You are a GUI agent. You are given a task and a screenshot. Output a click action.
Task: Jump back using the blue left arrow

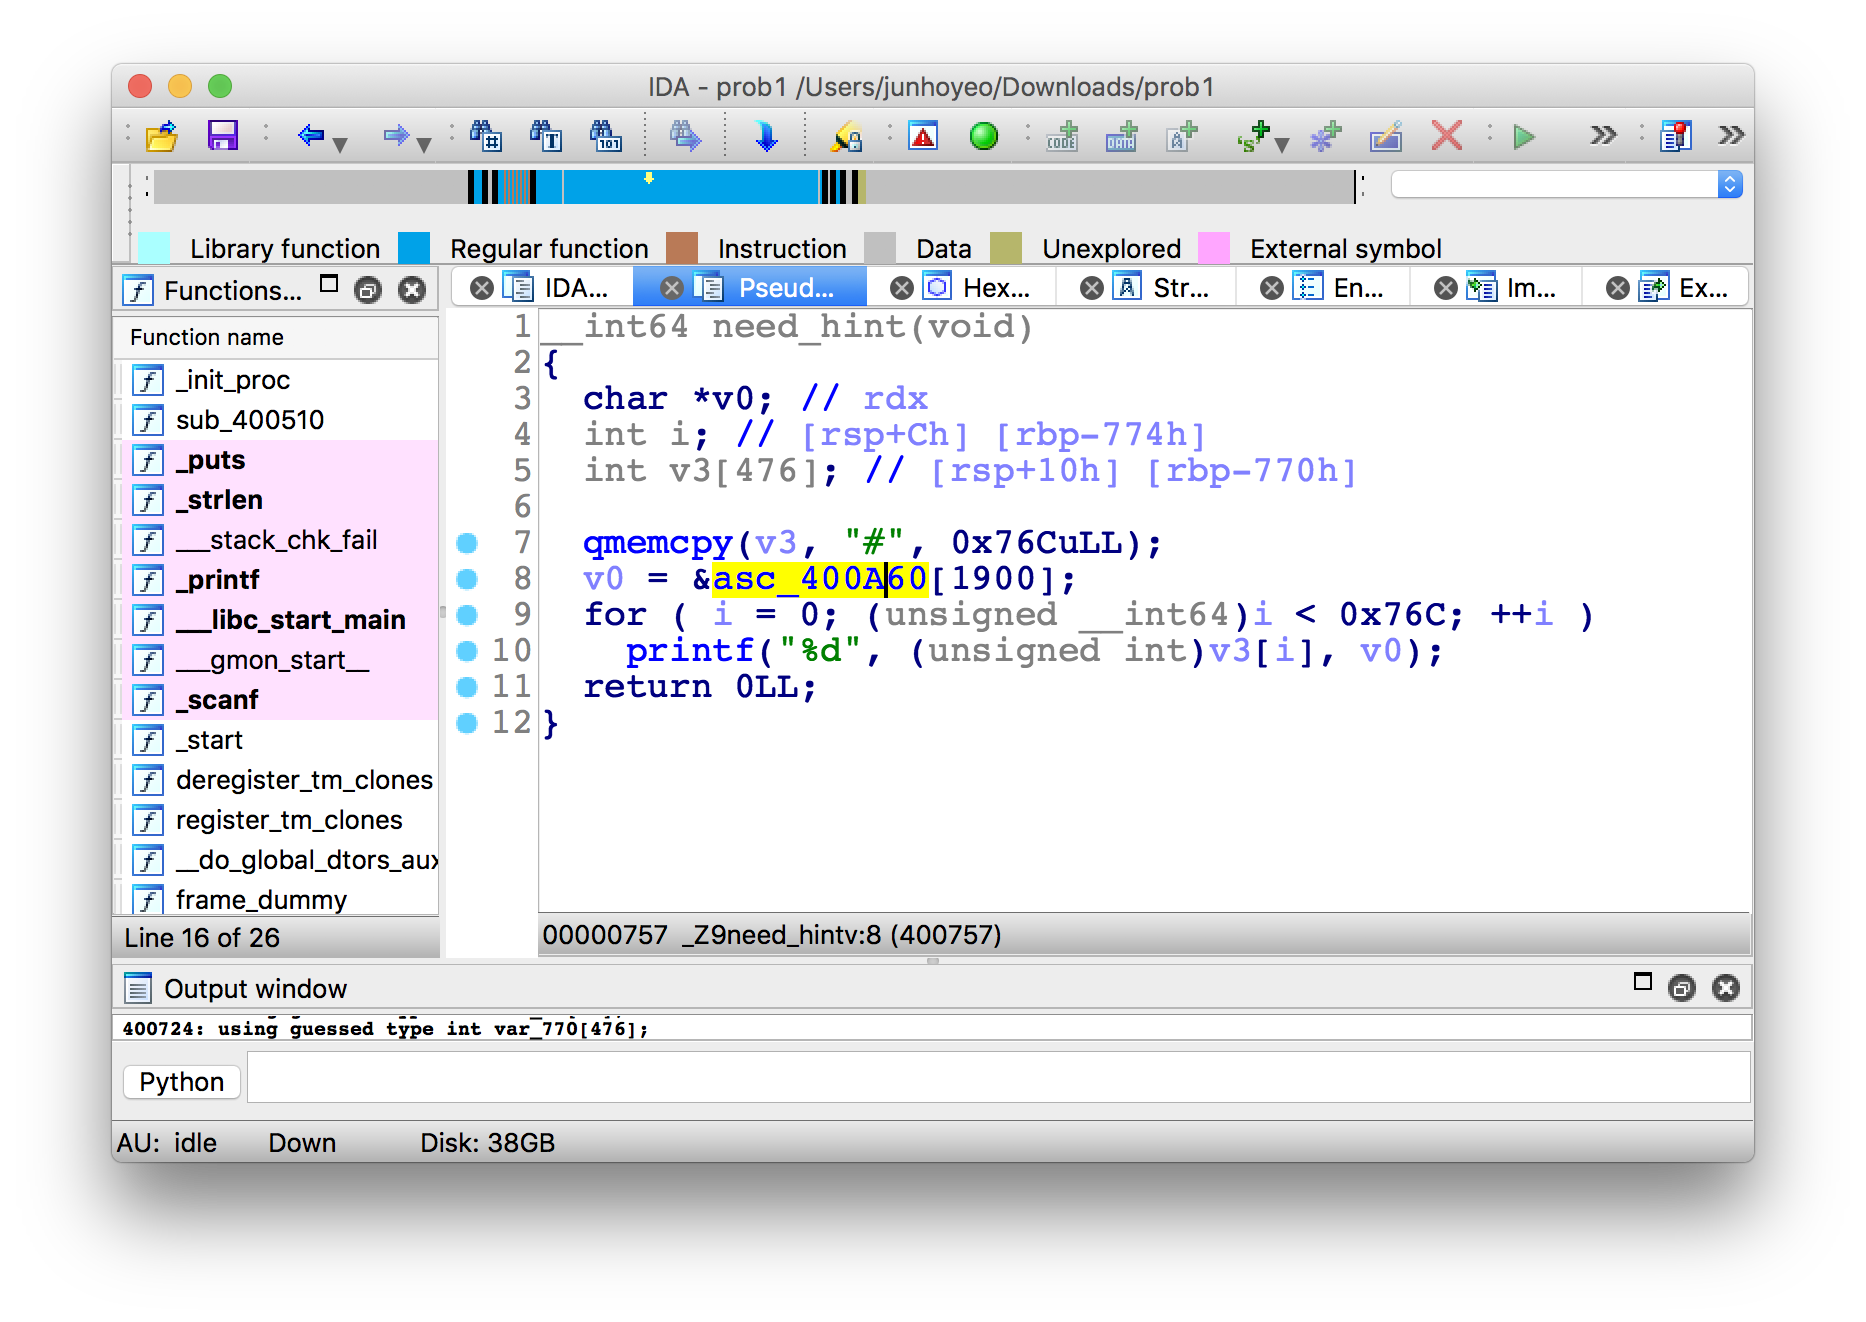(311, 135)
